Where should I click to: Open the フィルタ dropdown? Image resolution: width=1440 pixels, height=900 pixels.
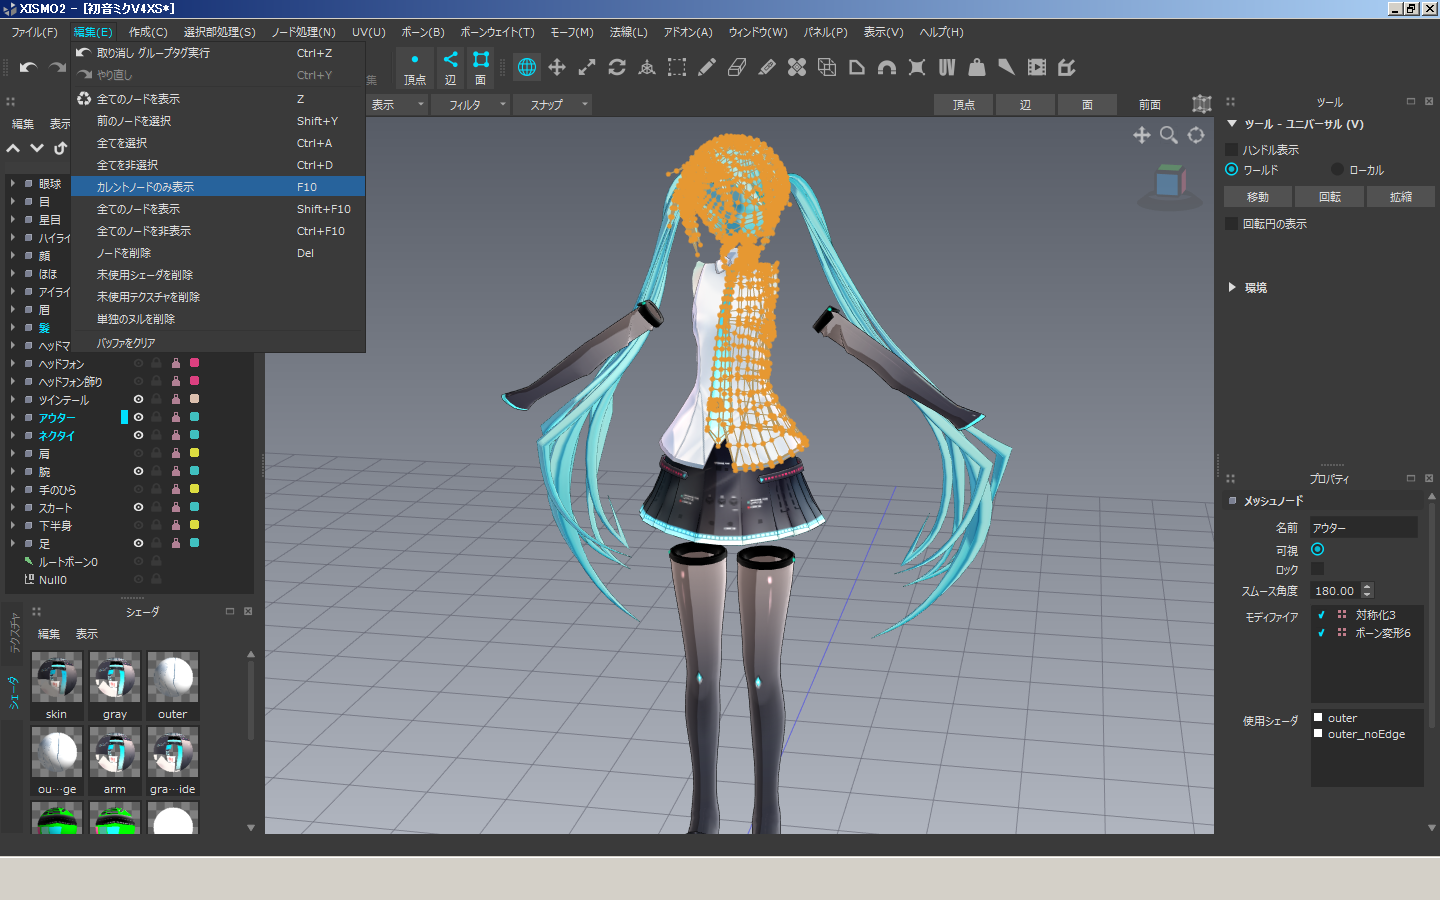click(x=472, y=104)
